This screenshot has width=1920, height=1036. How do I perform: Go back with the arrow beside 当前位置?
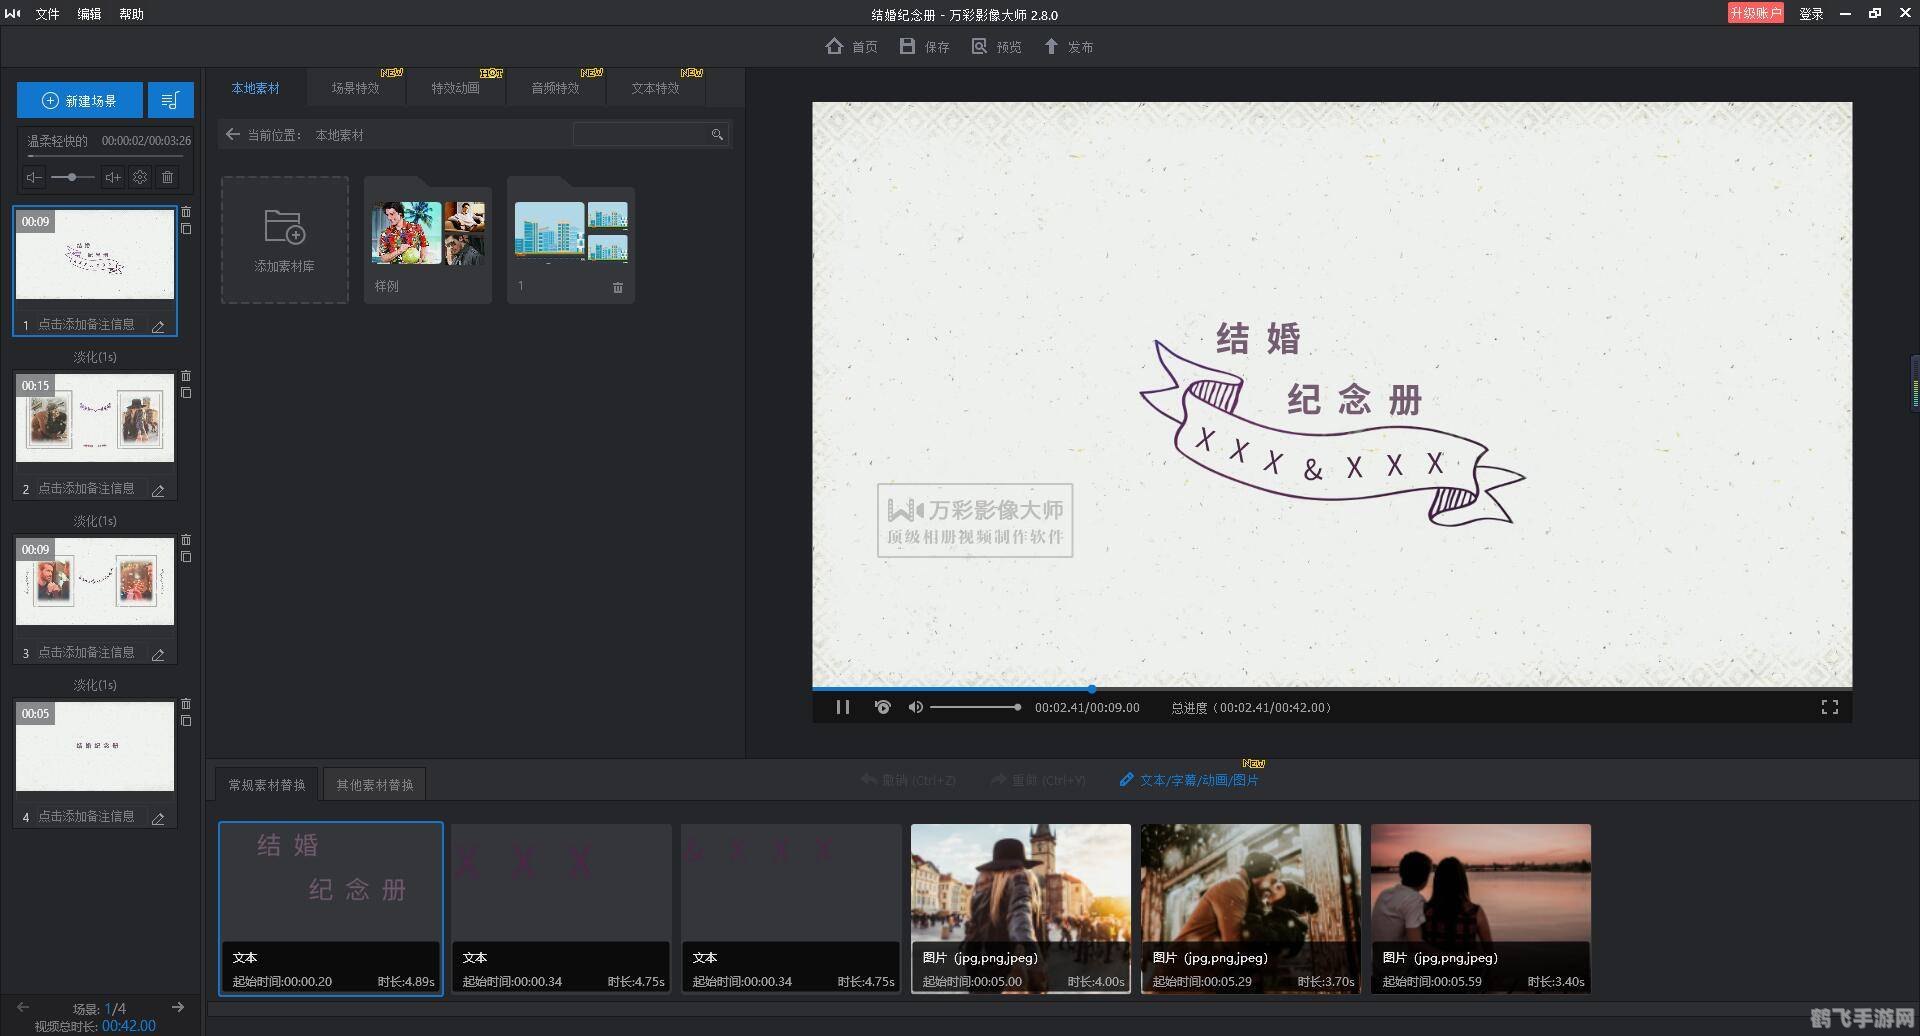pyautogui.click(x=232, y=134)
